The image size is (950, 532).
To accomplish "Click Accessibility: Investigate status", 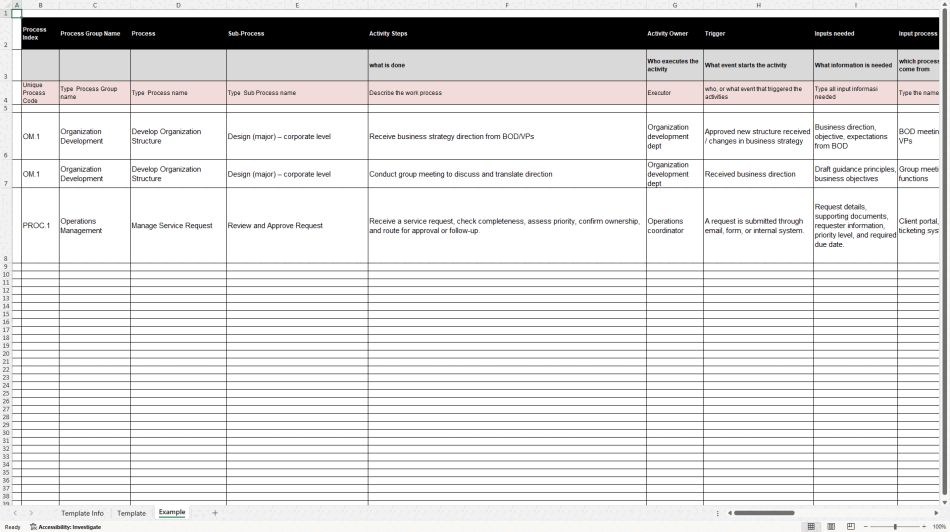I will tap(65, 527).
